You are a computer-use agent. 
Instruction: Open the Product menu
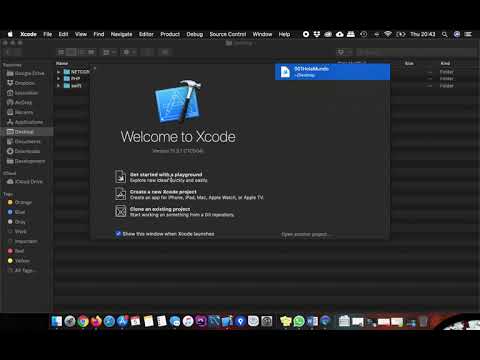click(x=170, y=34)
